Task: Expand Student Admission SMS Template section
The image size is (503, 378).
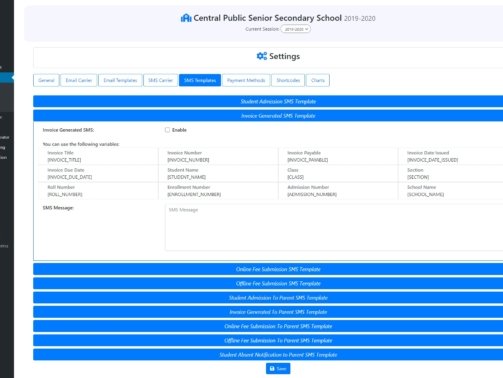Action: [268, 101]
